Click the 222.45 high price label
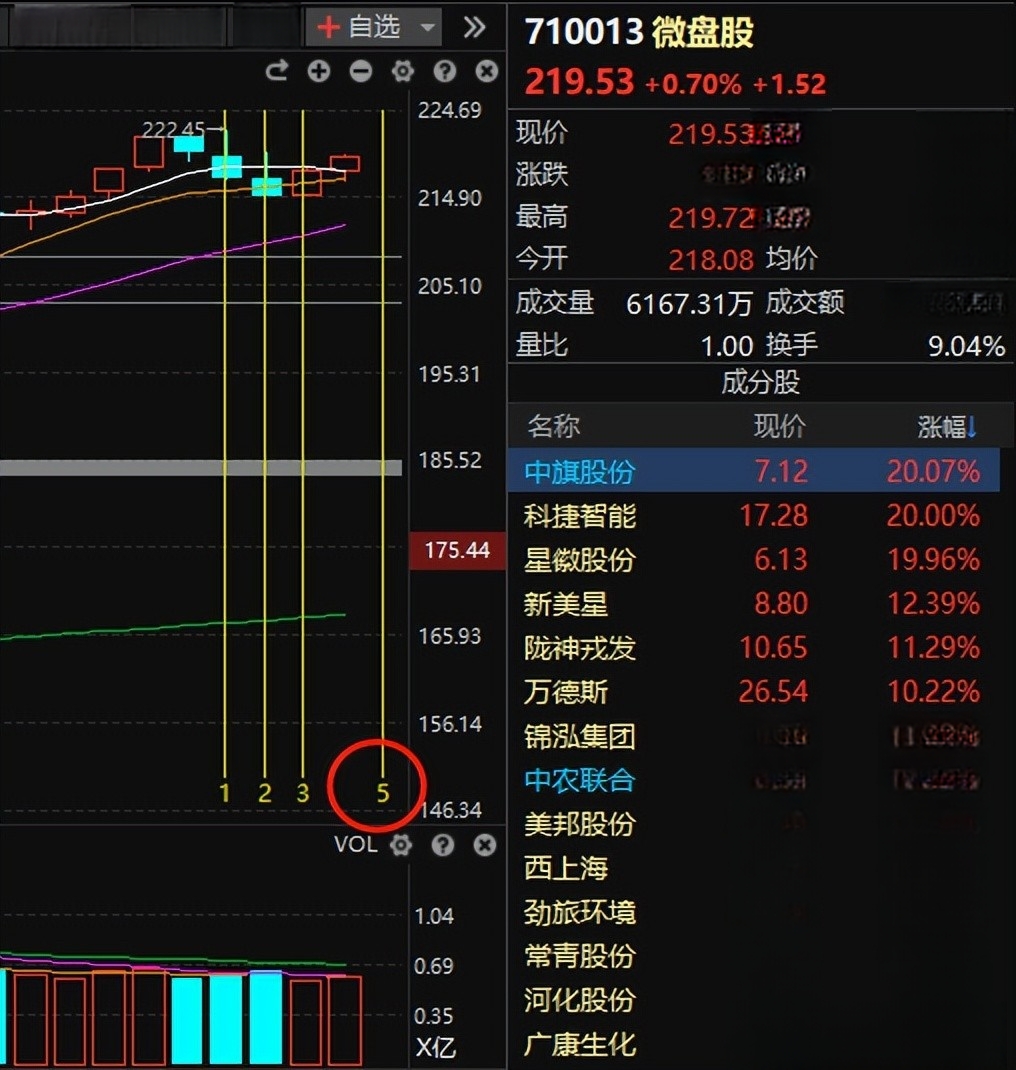1016x1070 pixels. coord(173,129)
